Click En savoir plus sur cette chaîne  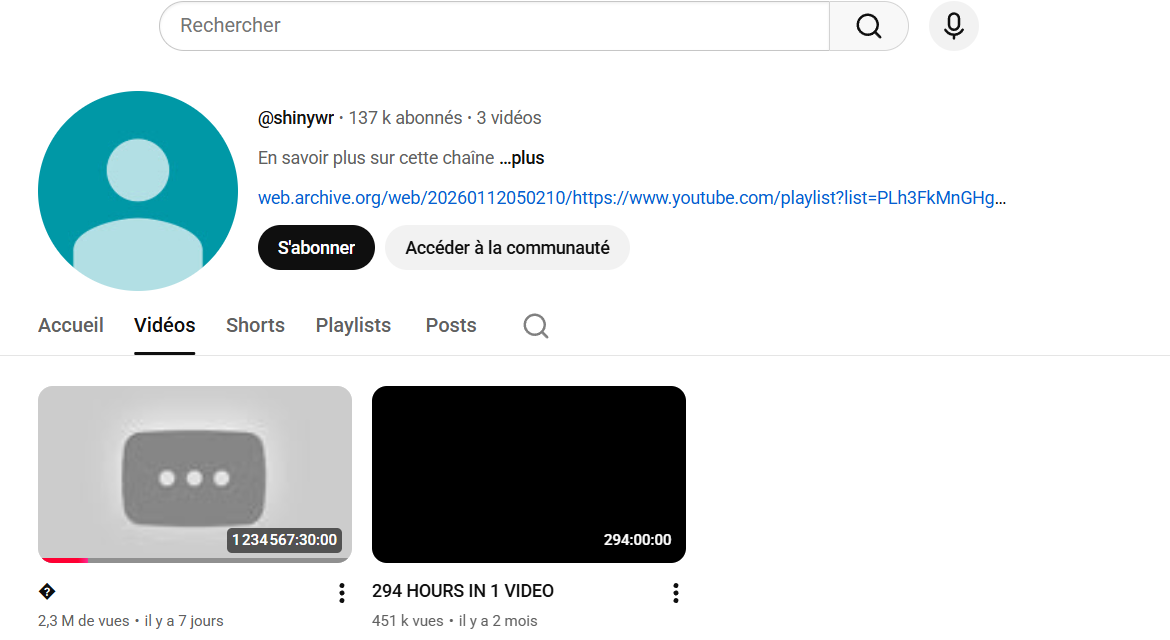coord(376,158)
